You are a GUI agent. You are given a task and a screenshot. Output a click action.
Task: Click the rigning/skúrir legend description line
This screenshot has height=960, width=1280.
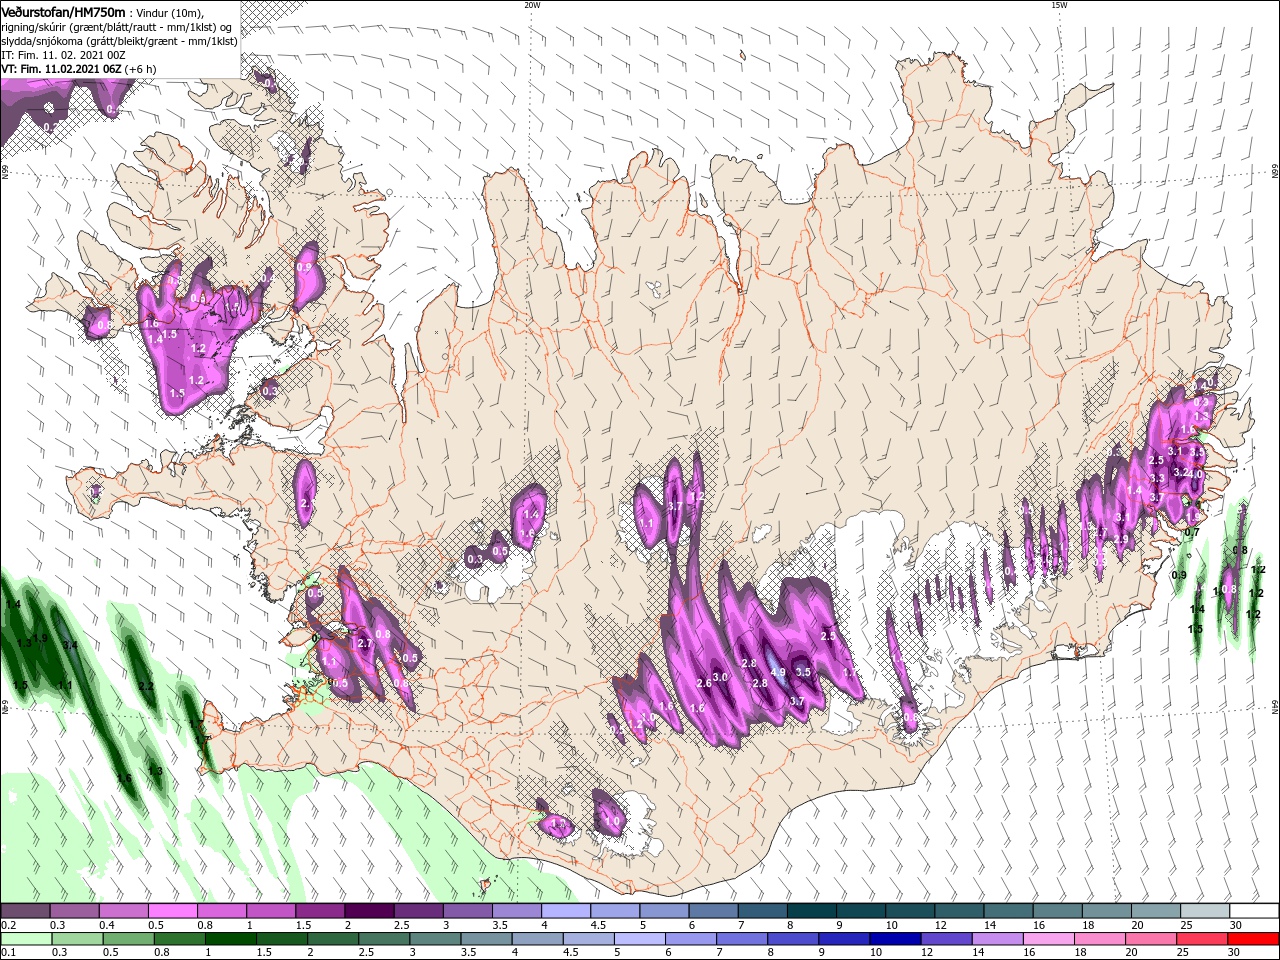[x=116, y=27]
